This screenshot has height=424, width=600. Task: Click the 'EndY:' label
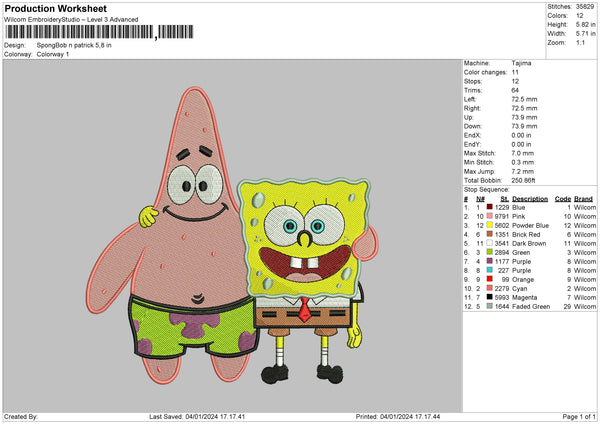point(472,144)
